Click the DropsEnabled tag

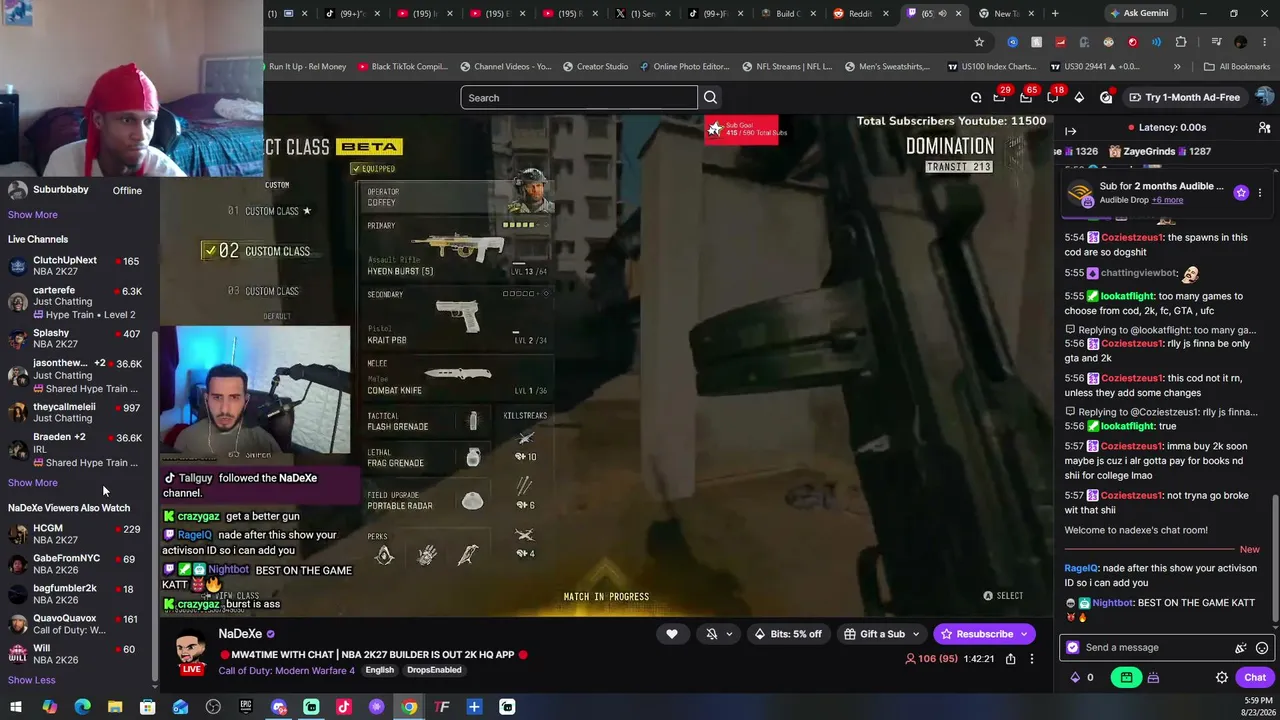434,670
